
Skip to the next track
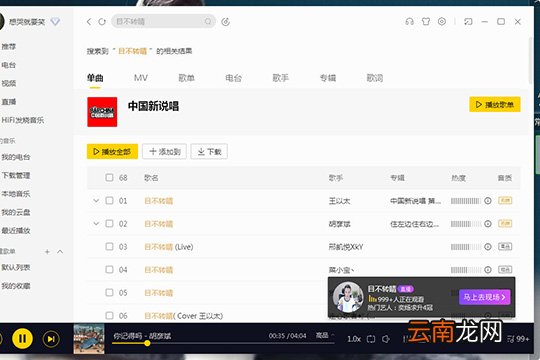[51, 339]
